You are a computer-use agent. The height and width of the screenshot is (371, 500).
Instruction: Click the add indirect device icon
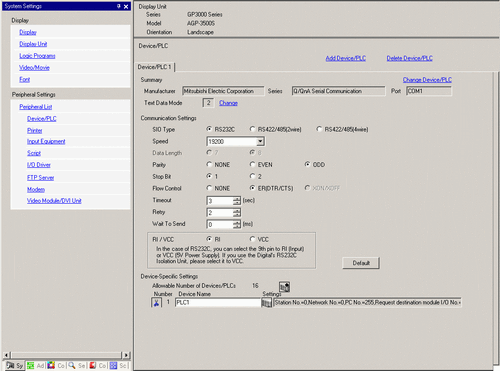coord(284,287)
